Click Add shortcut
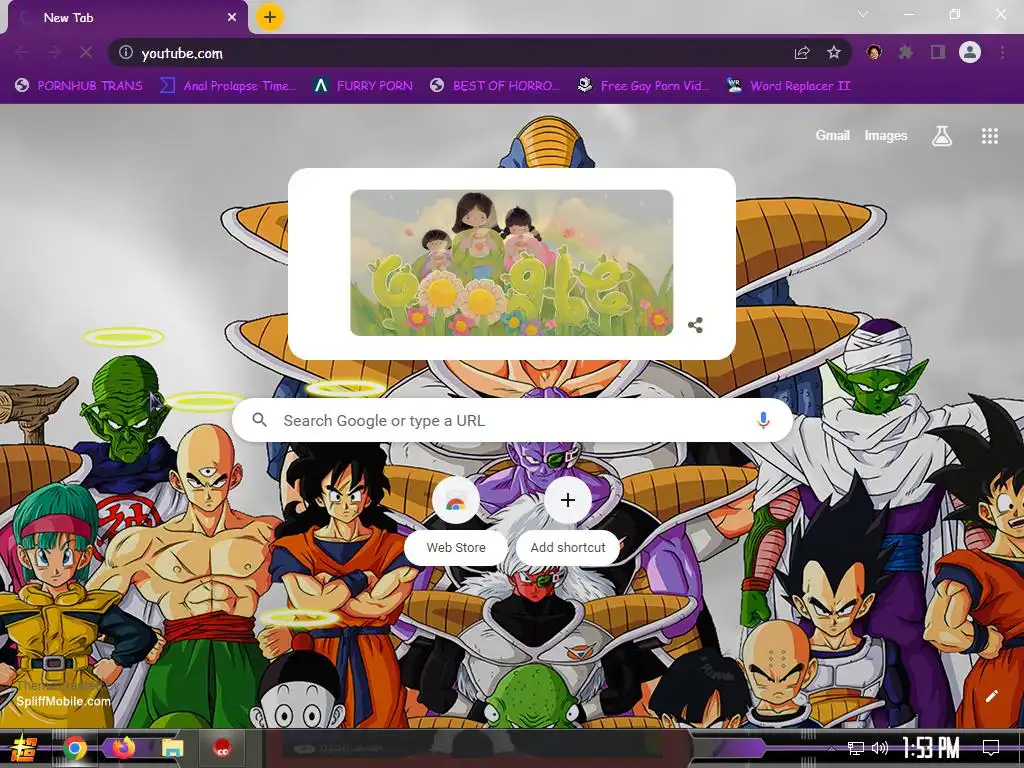Screen dimensions: 1024x768 point(568,520)
